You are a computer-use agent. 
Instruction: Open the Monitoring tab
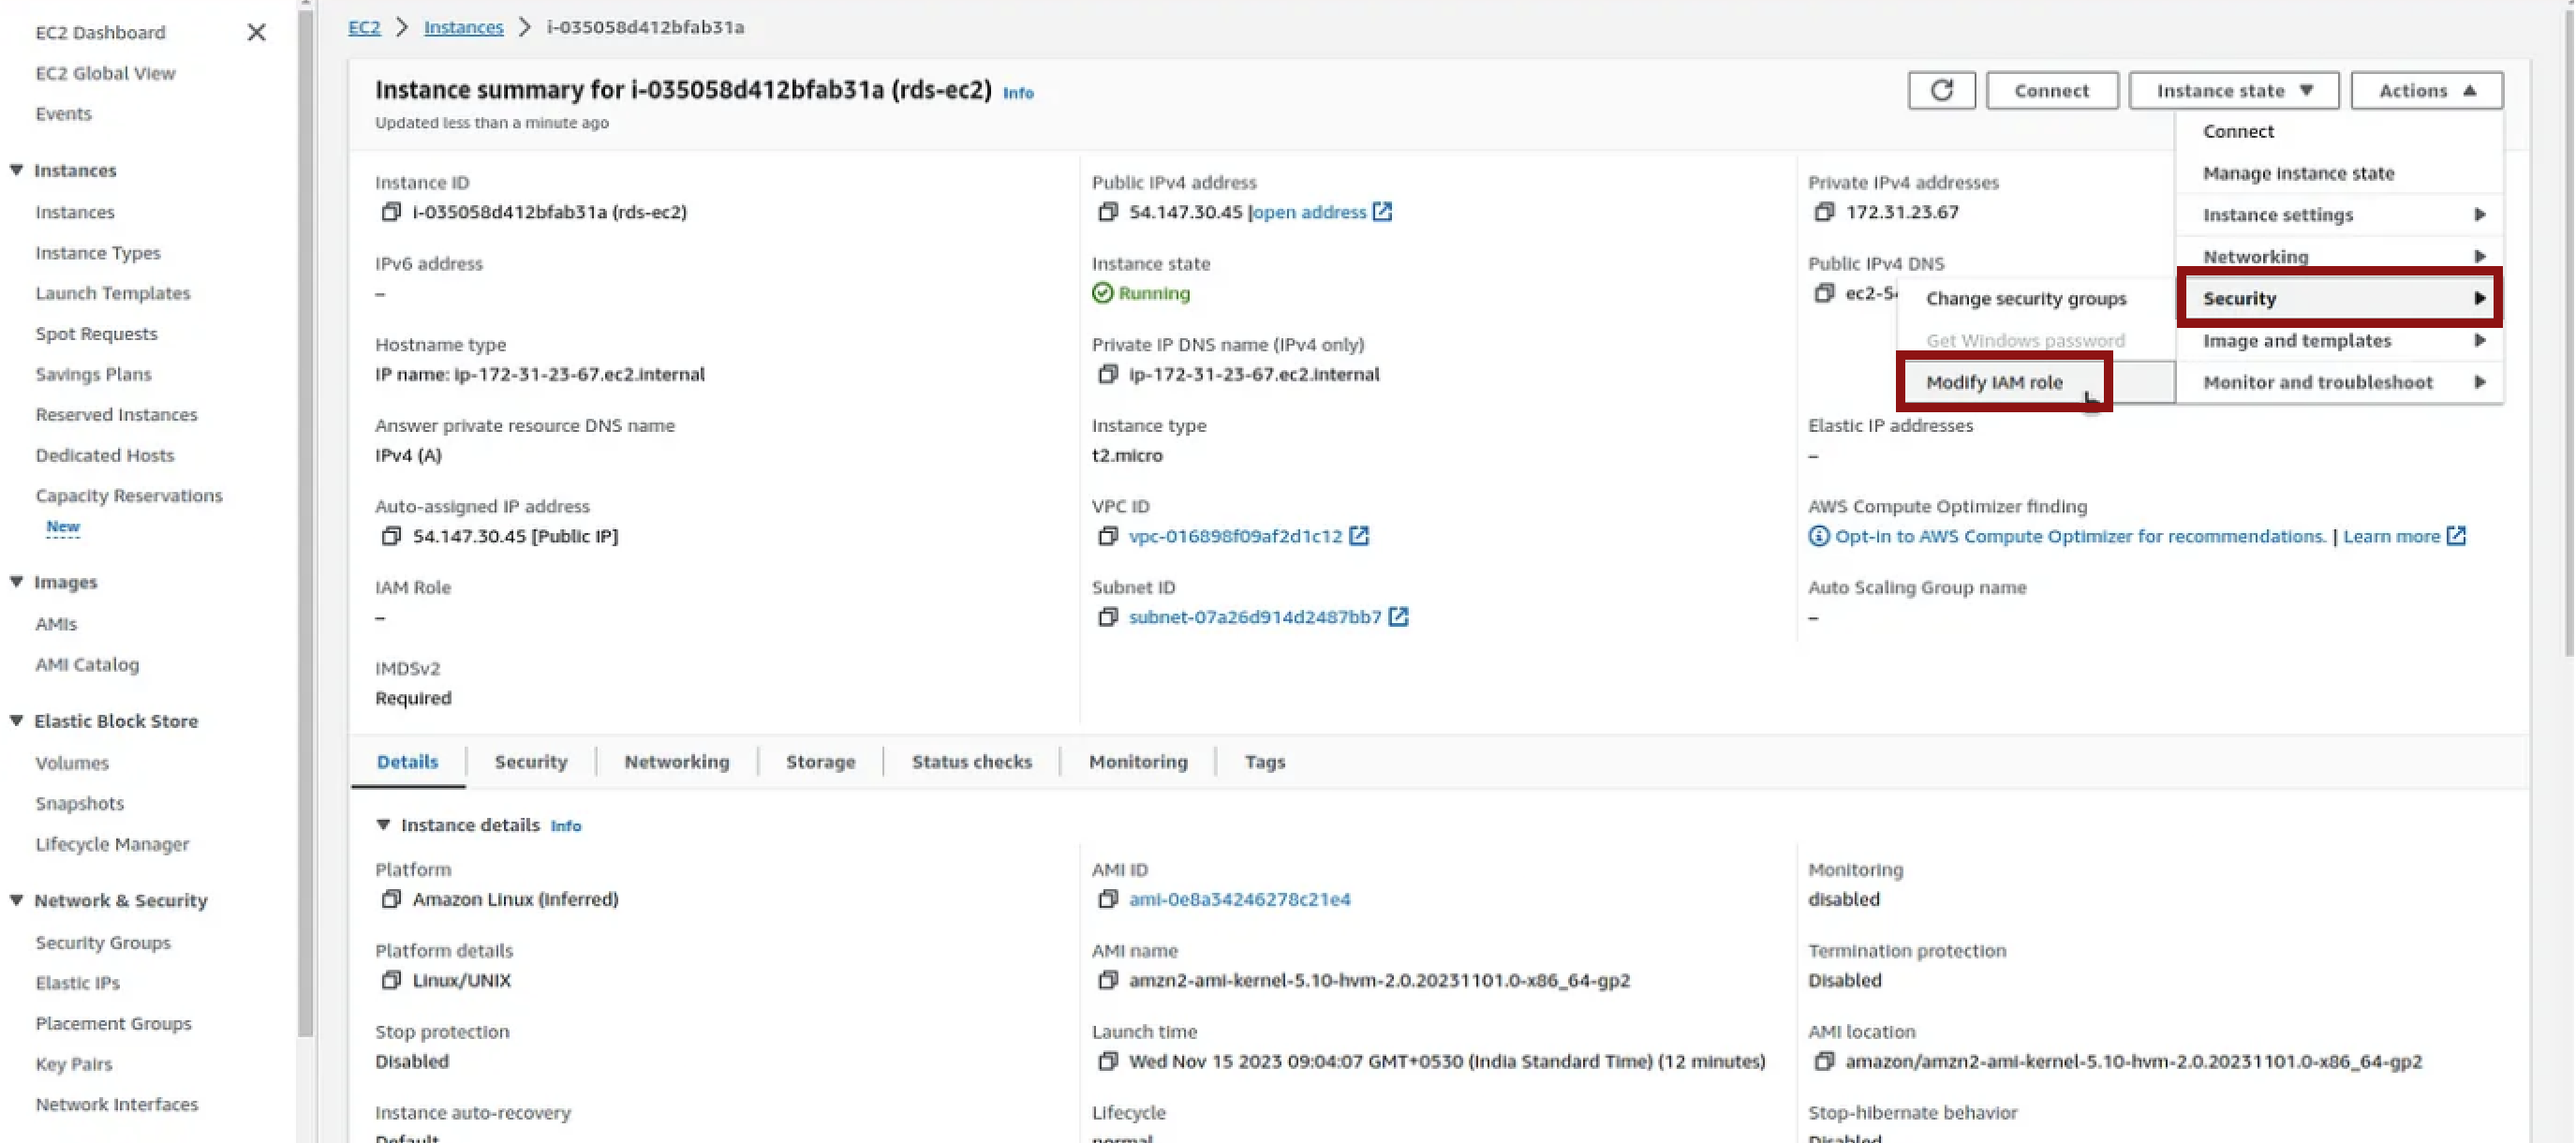pos(1138,762)
